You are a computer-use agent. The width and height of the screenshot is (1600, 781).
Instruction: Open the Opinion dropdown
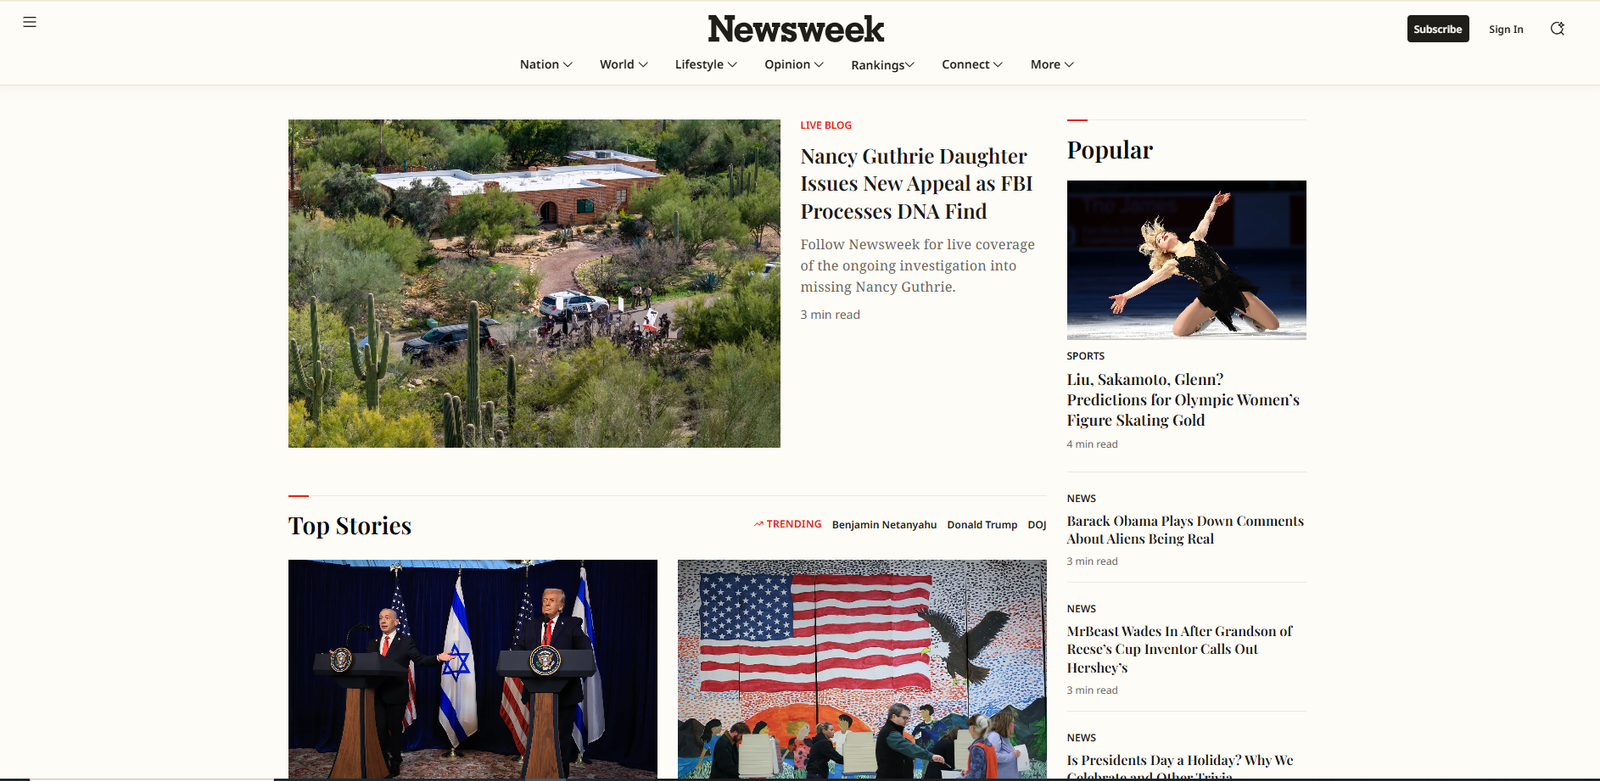tap(794, 64)
